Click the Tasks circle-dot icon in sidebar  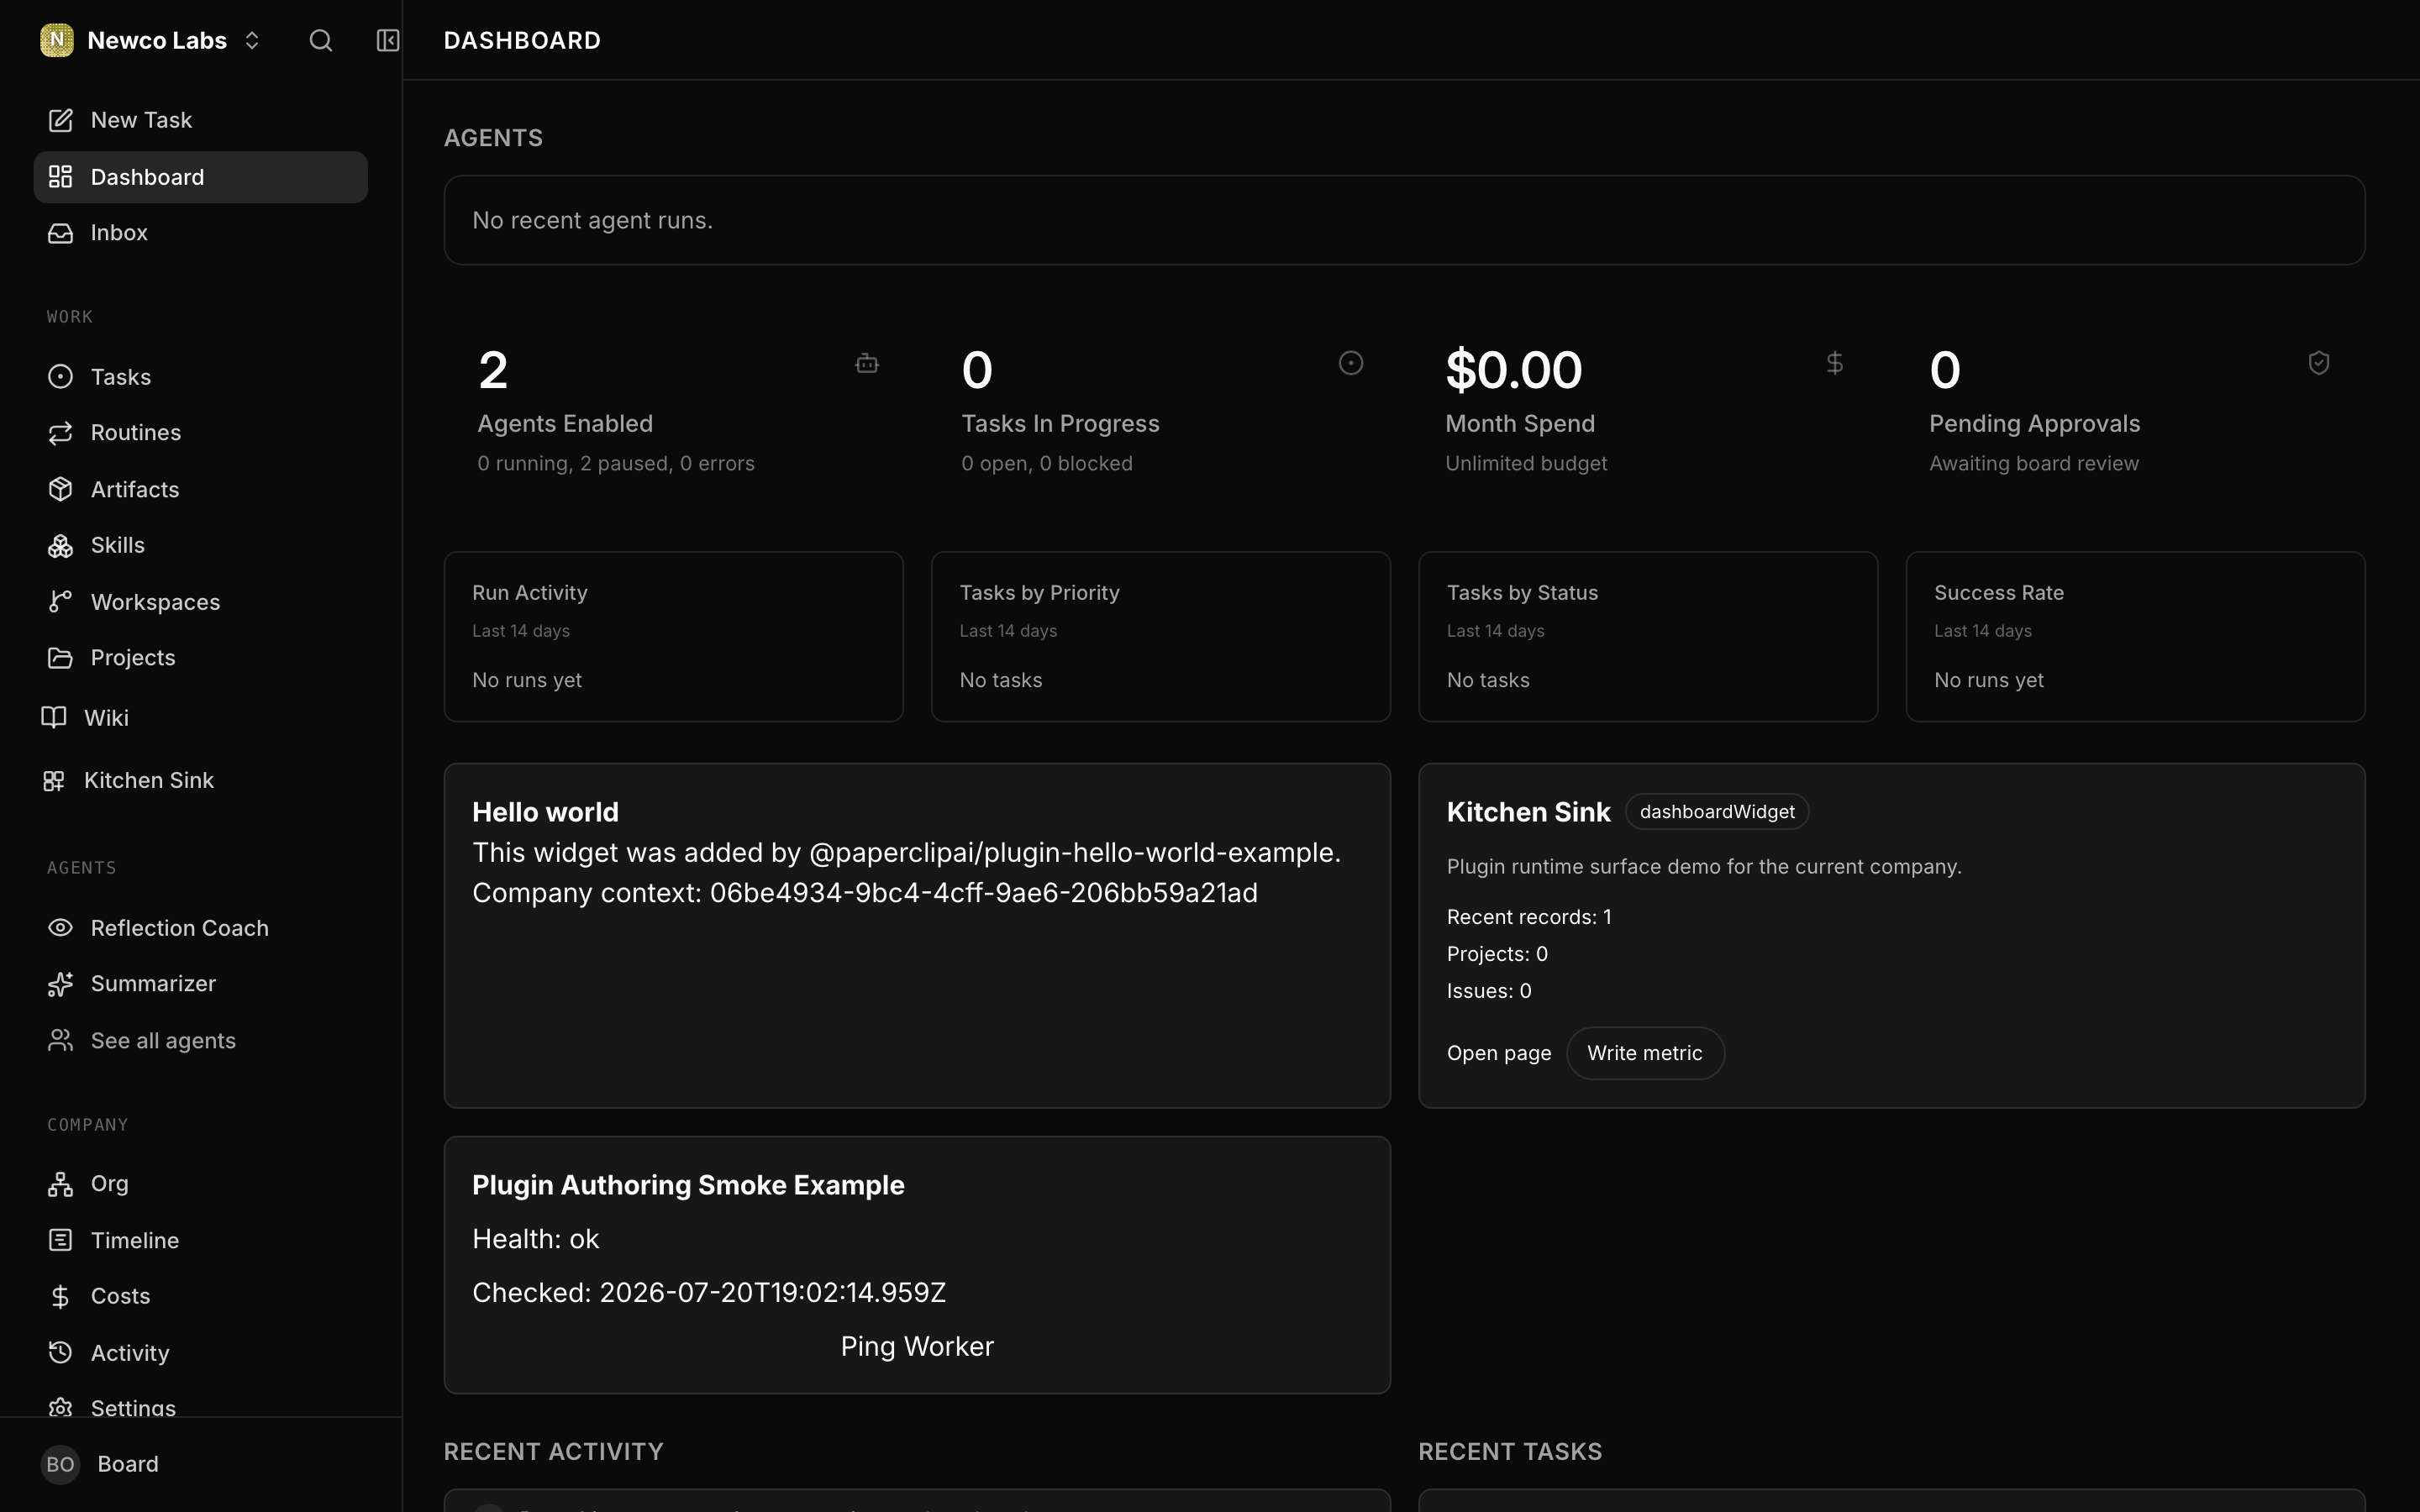click(60, 377)
